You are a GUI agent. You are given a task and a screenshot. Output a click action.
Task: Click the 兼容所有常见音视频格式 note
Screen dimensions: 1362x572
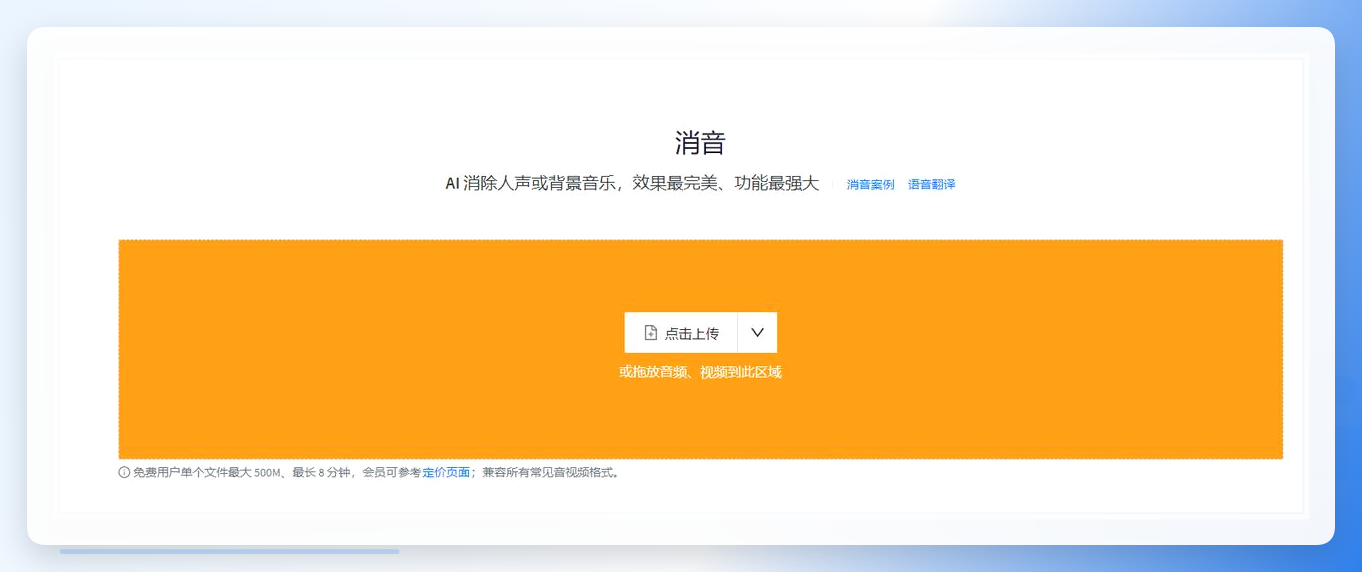pyautogui.click(x=550, y=473)
